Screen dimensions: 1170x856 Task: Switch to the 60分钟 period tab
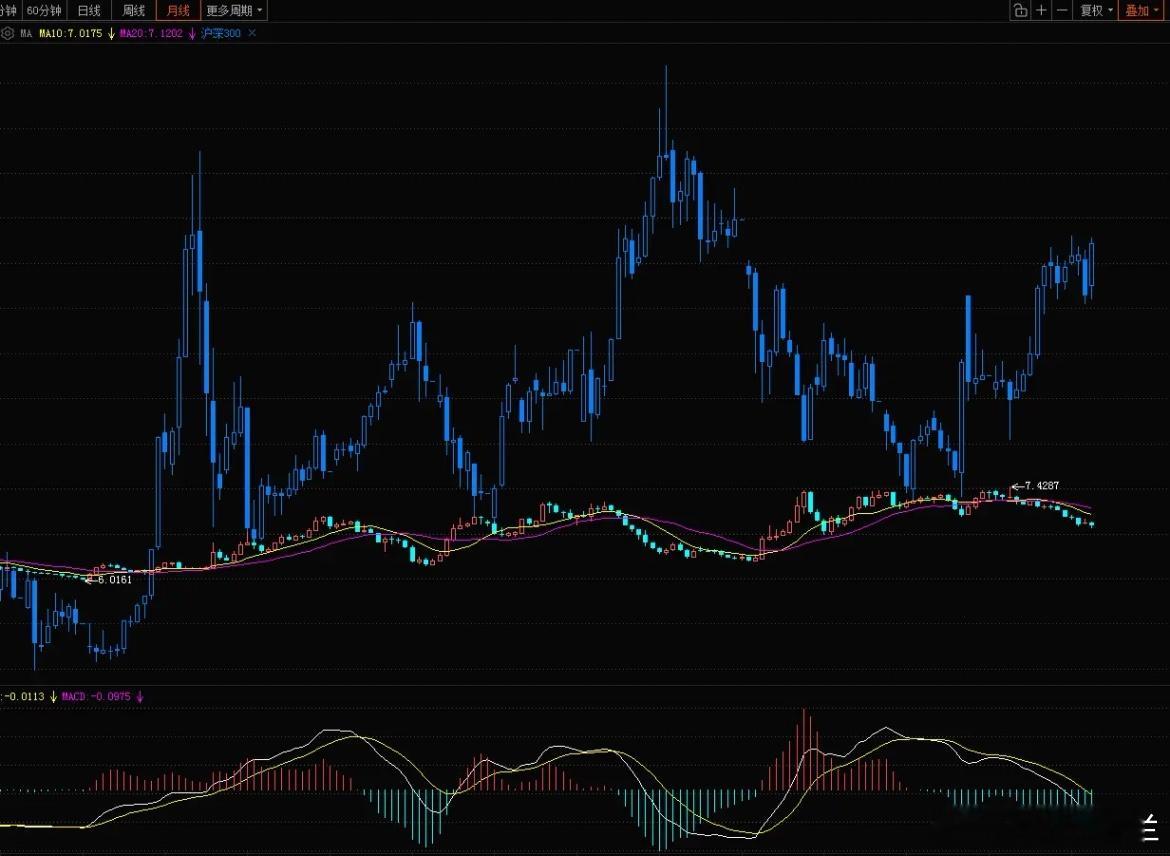(x=44, y=10)
